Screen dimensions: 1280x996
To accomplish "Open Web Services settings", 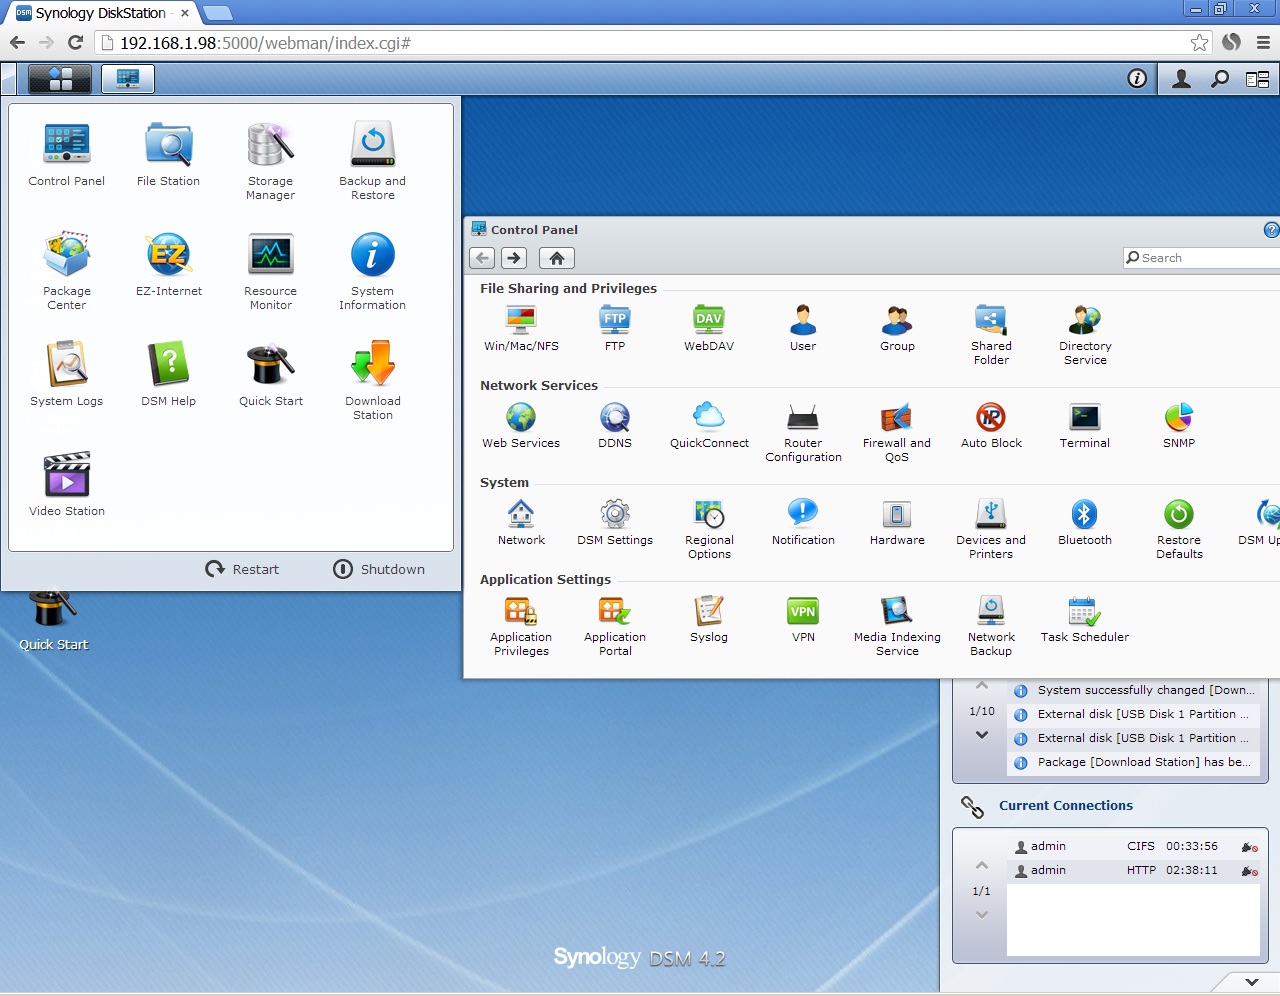I will tap(521, 426).
